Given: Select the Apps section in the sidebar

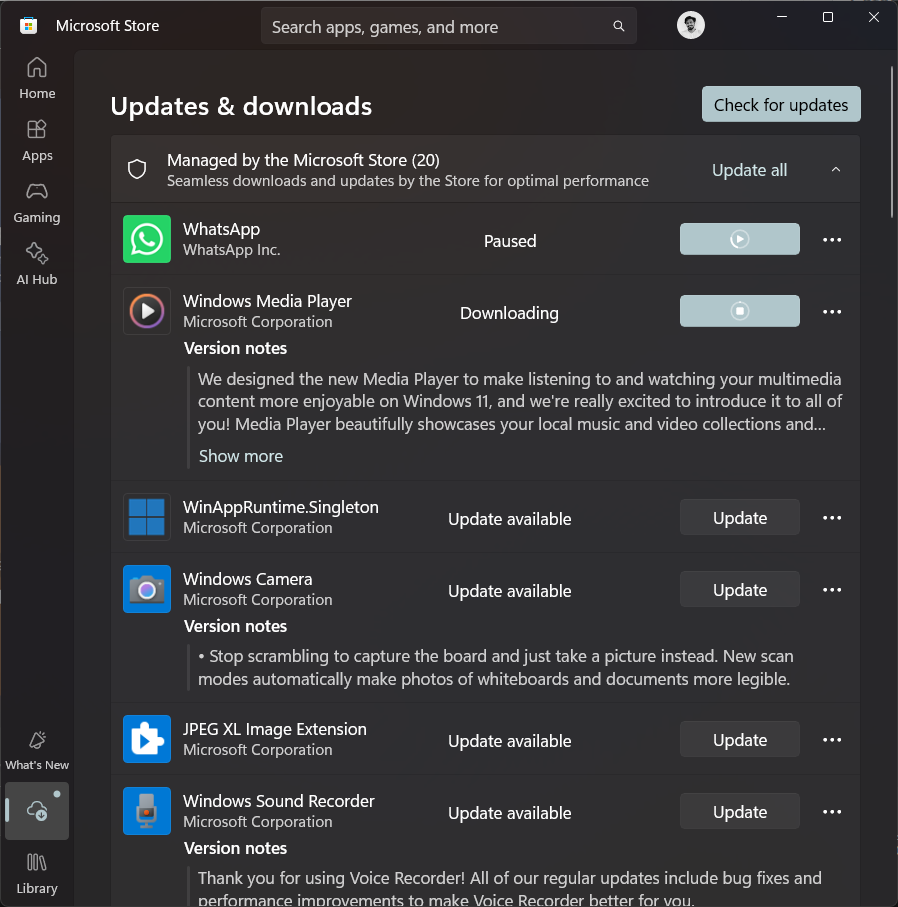Looking at the screenshot, I should point(37,140).
